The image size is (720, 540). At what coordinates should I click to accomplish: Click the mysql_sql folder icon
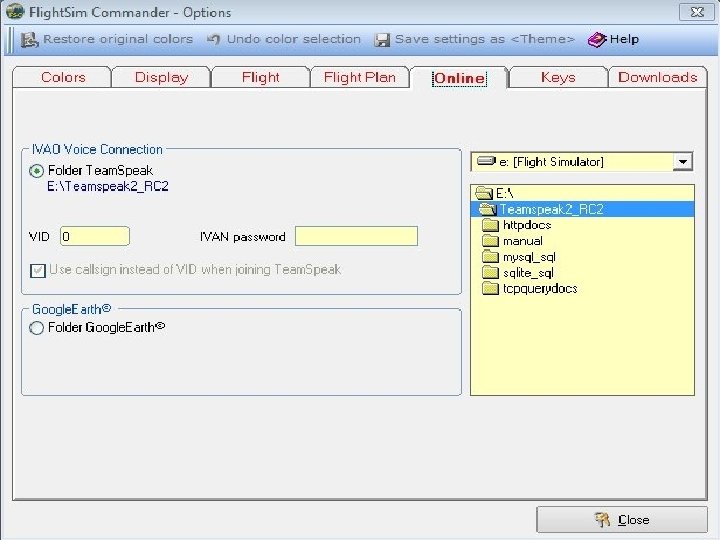(490, 257)
